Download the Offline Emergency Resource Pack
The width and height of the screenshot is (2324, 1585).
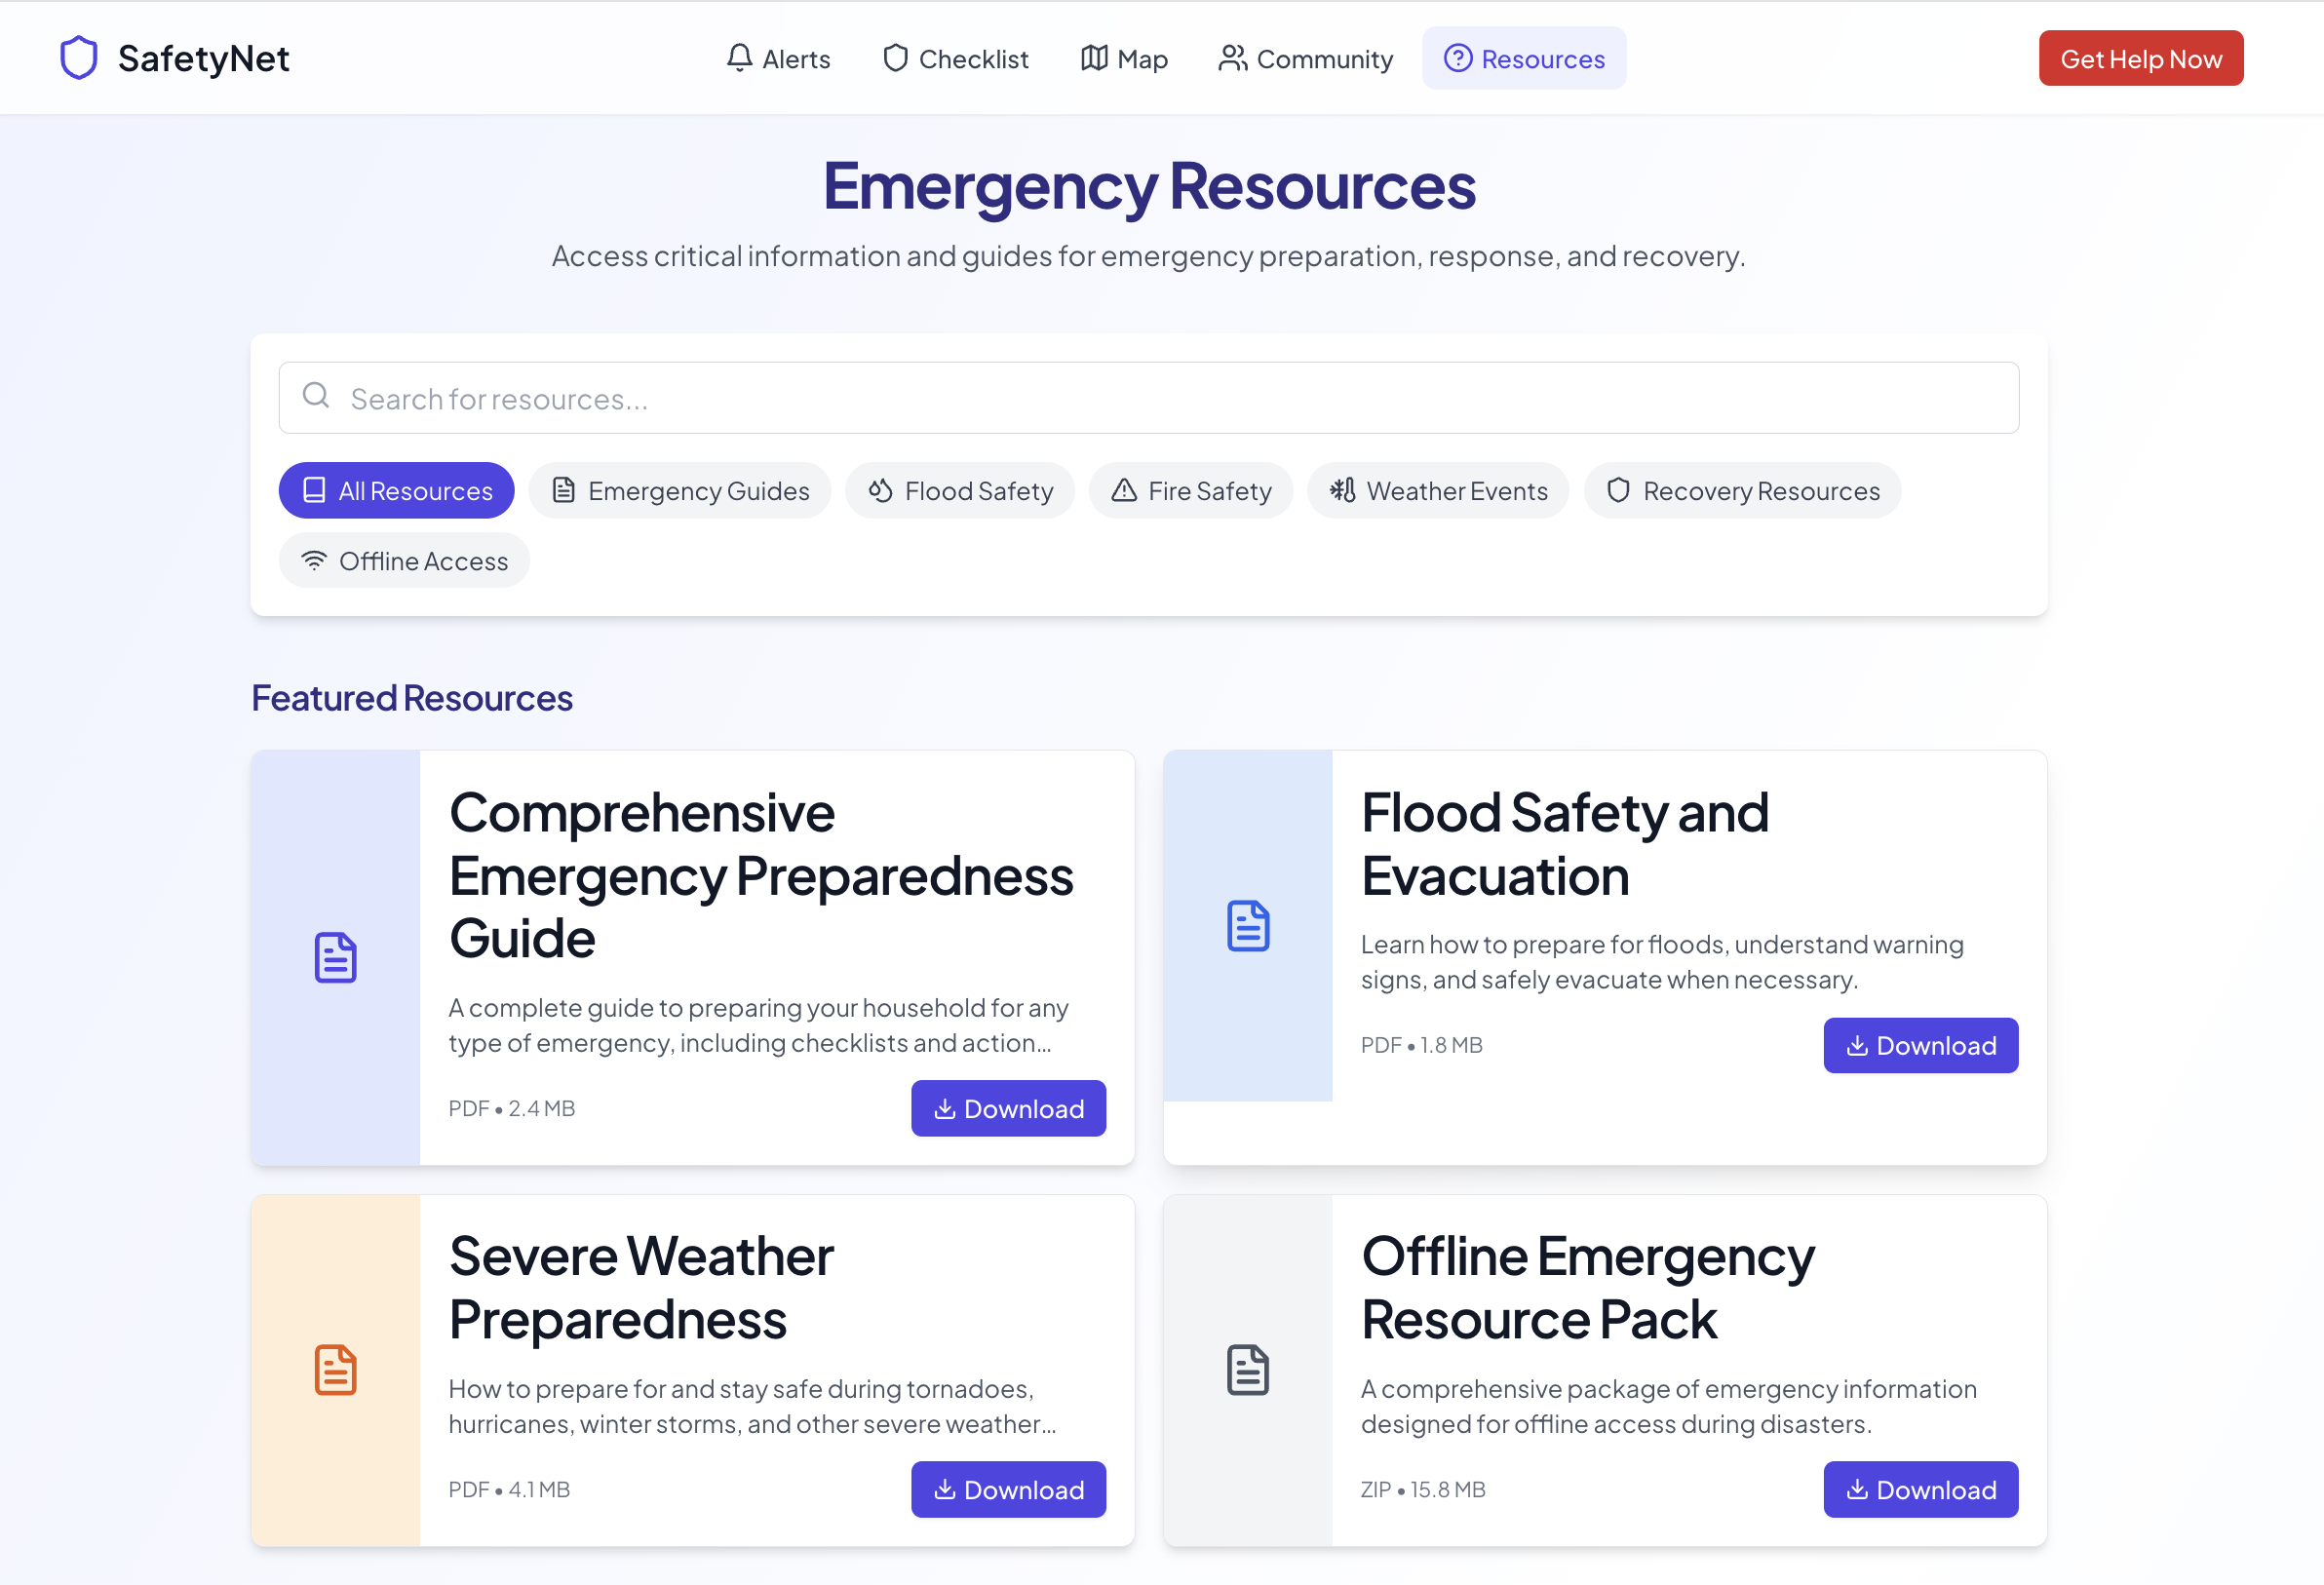click(1920, 1490)
